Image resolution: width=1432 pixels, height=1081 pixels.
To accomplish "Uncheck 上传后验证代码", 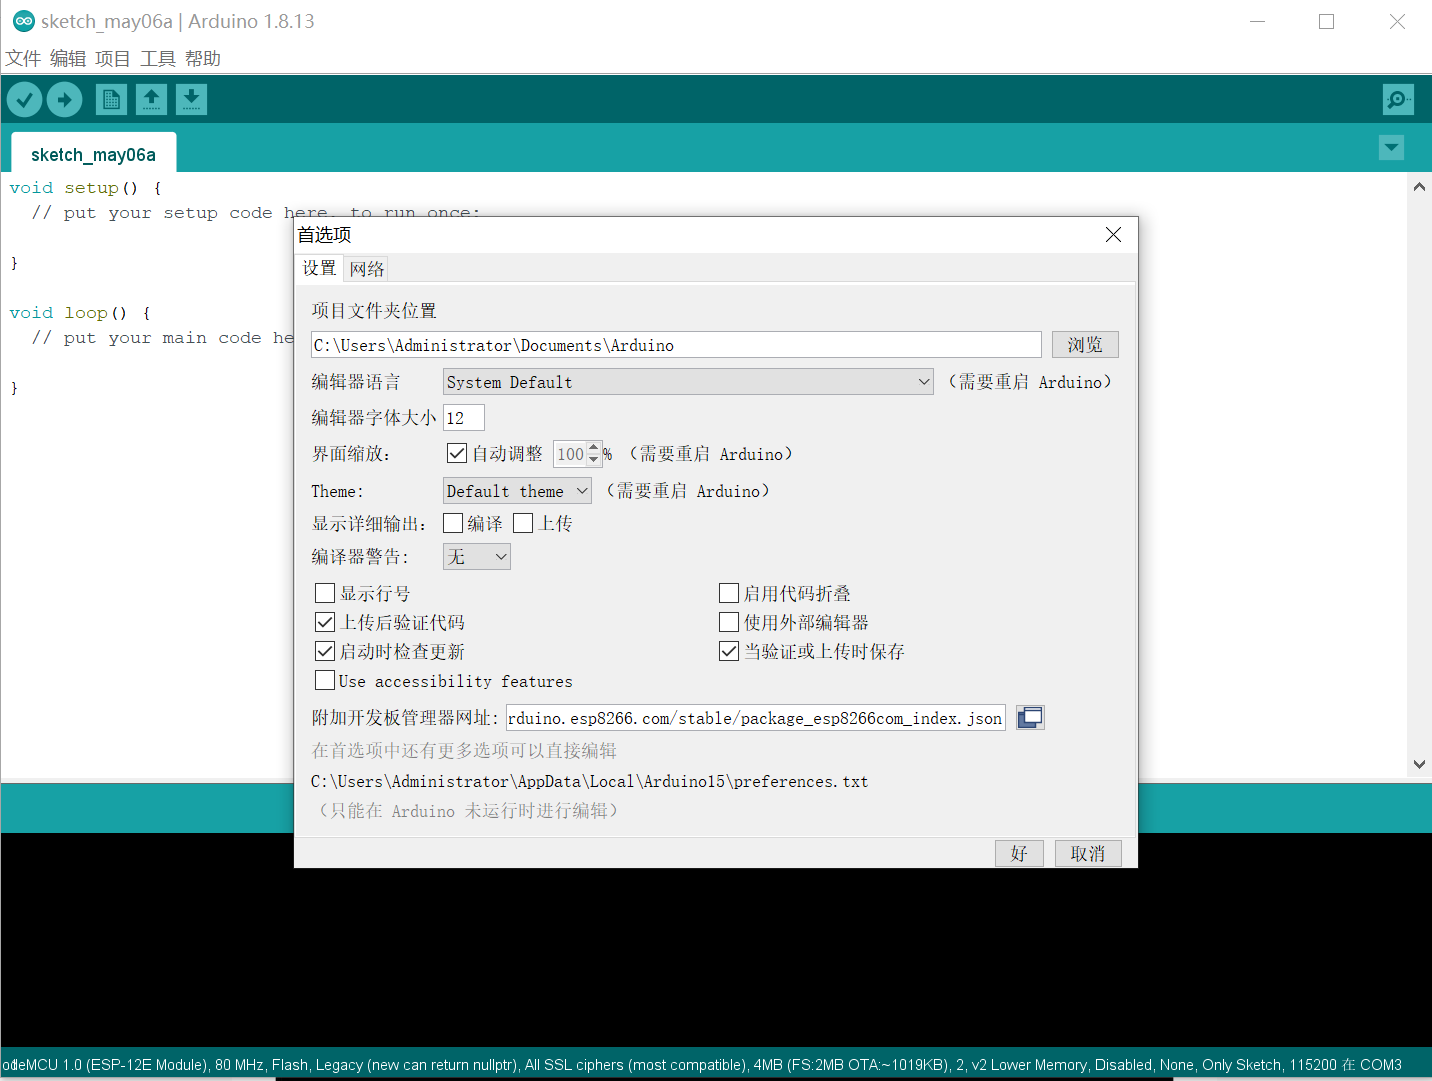I will [x=325, y=622].
